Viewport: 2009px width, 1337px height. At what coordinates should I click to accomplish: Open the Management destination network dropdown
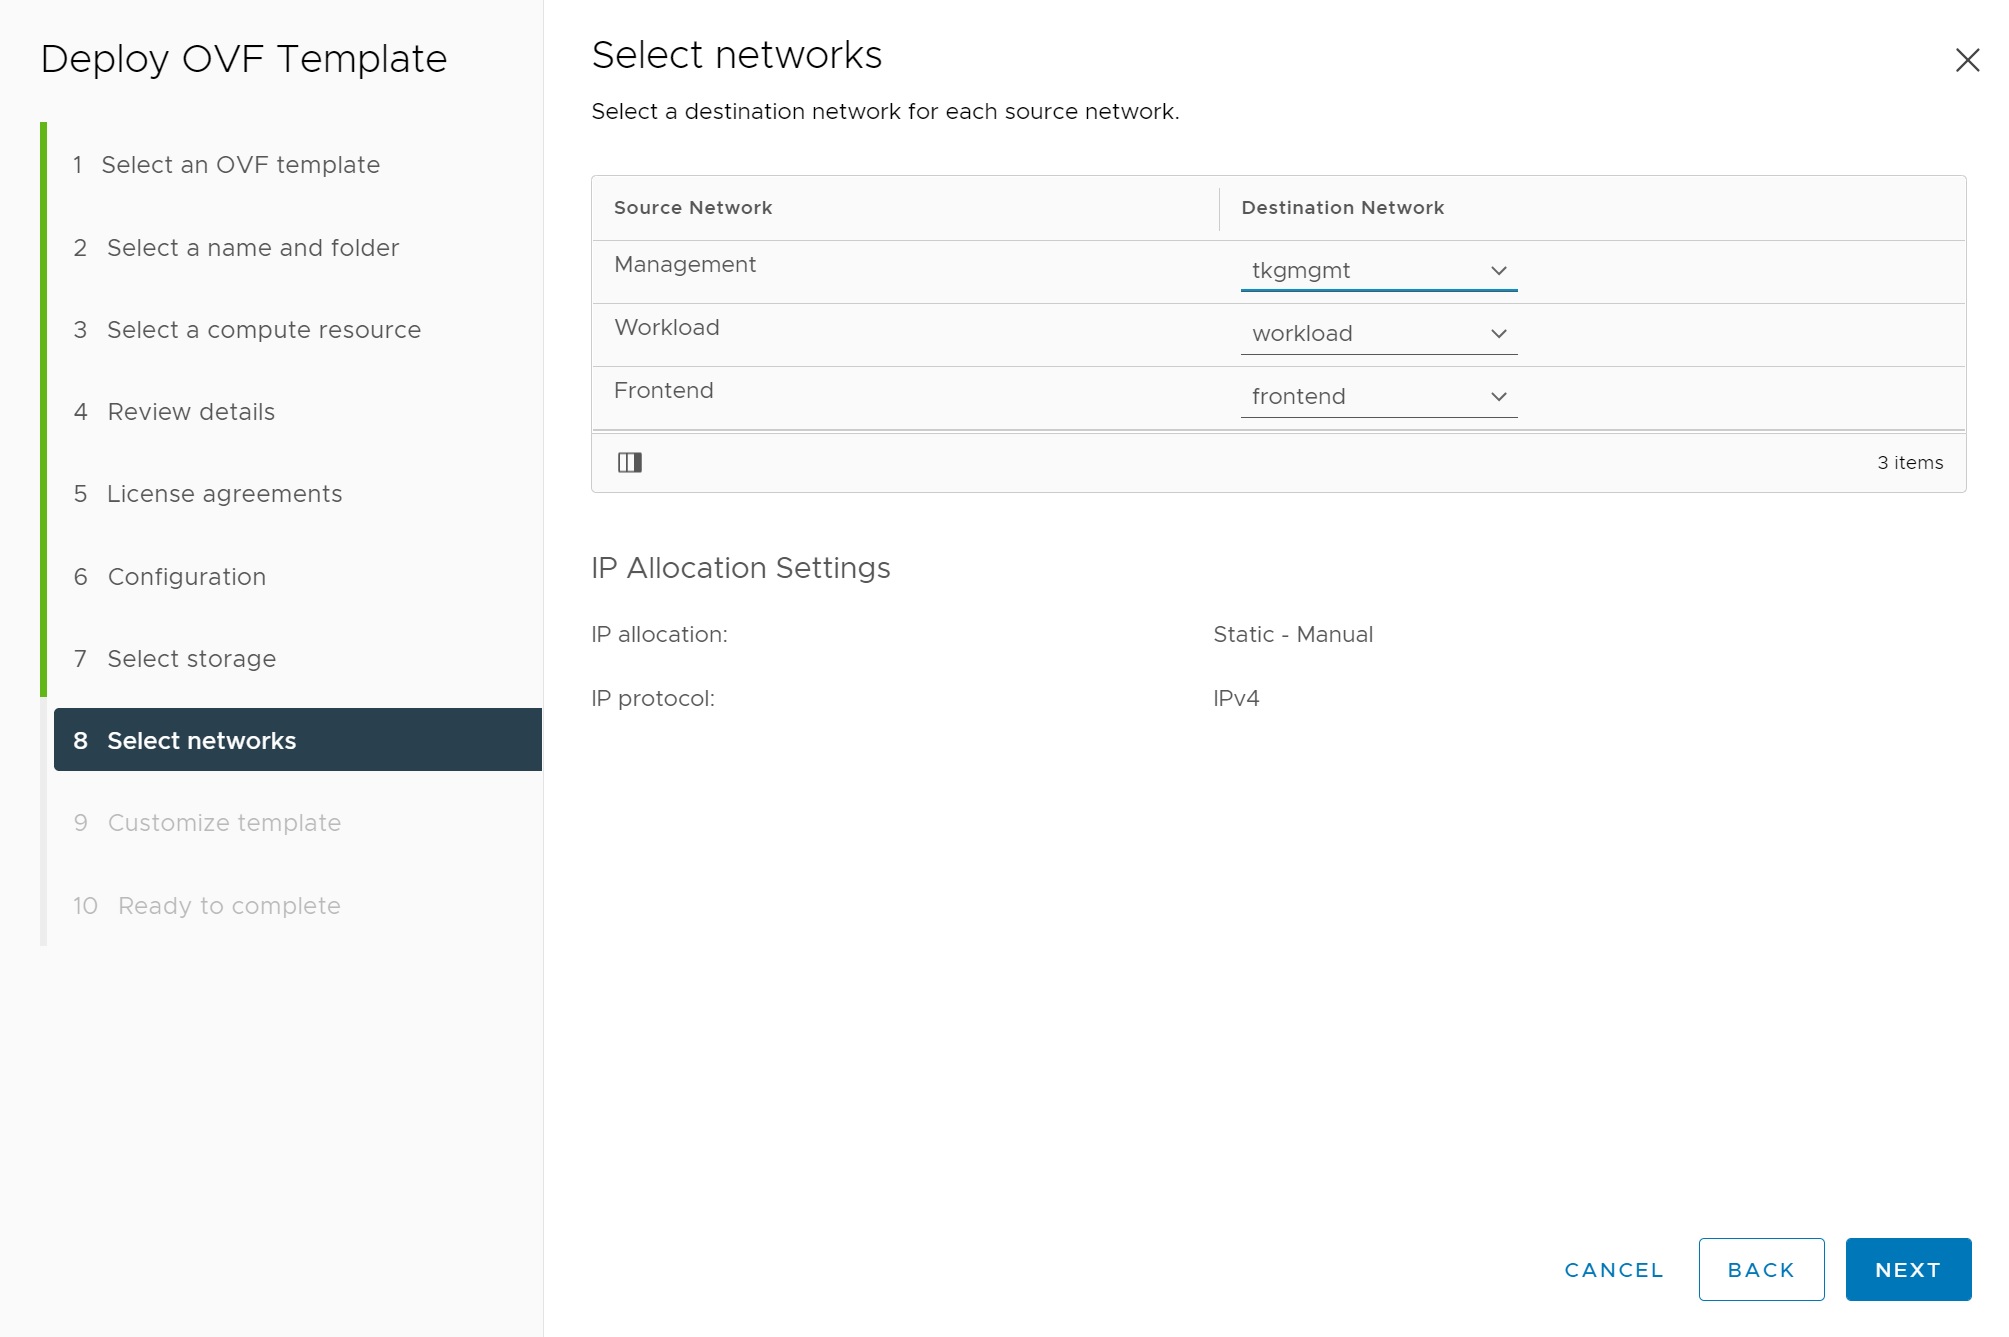click(x=1378, y=271)
